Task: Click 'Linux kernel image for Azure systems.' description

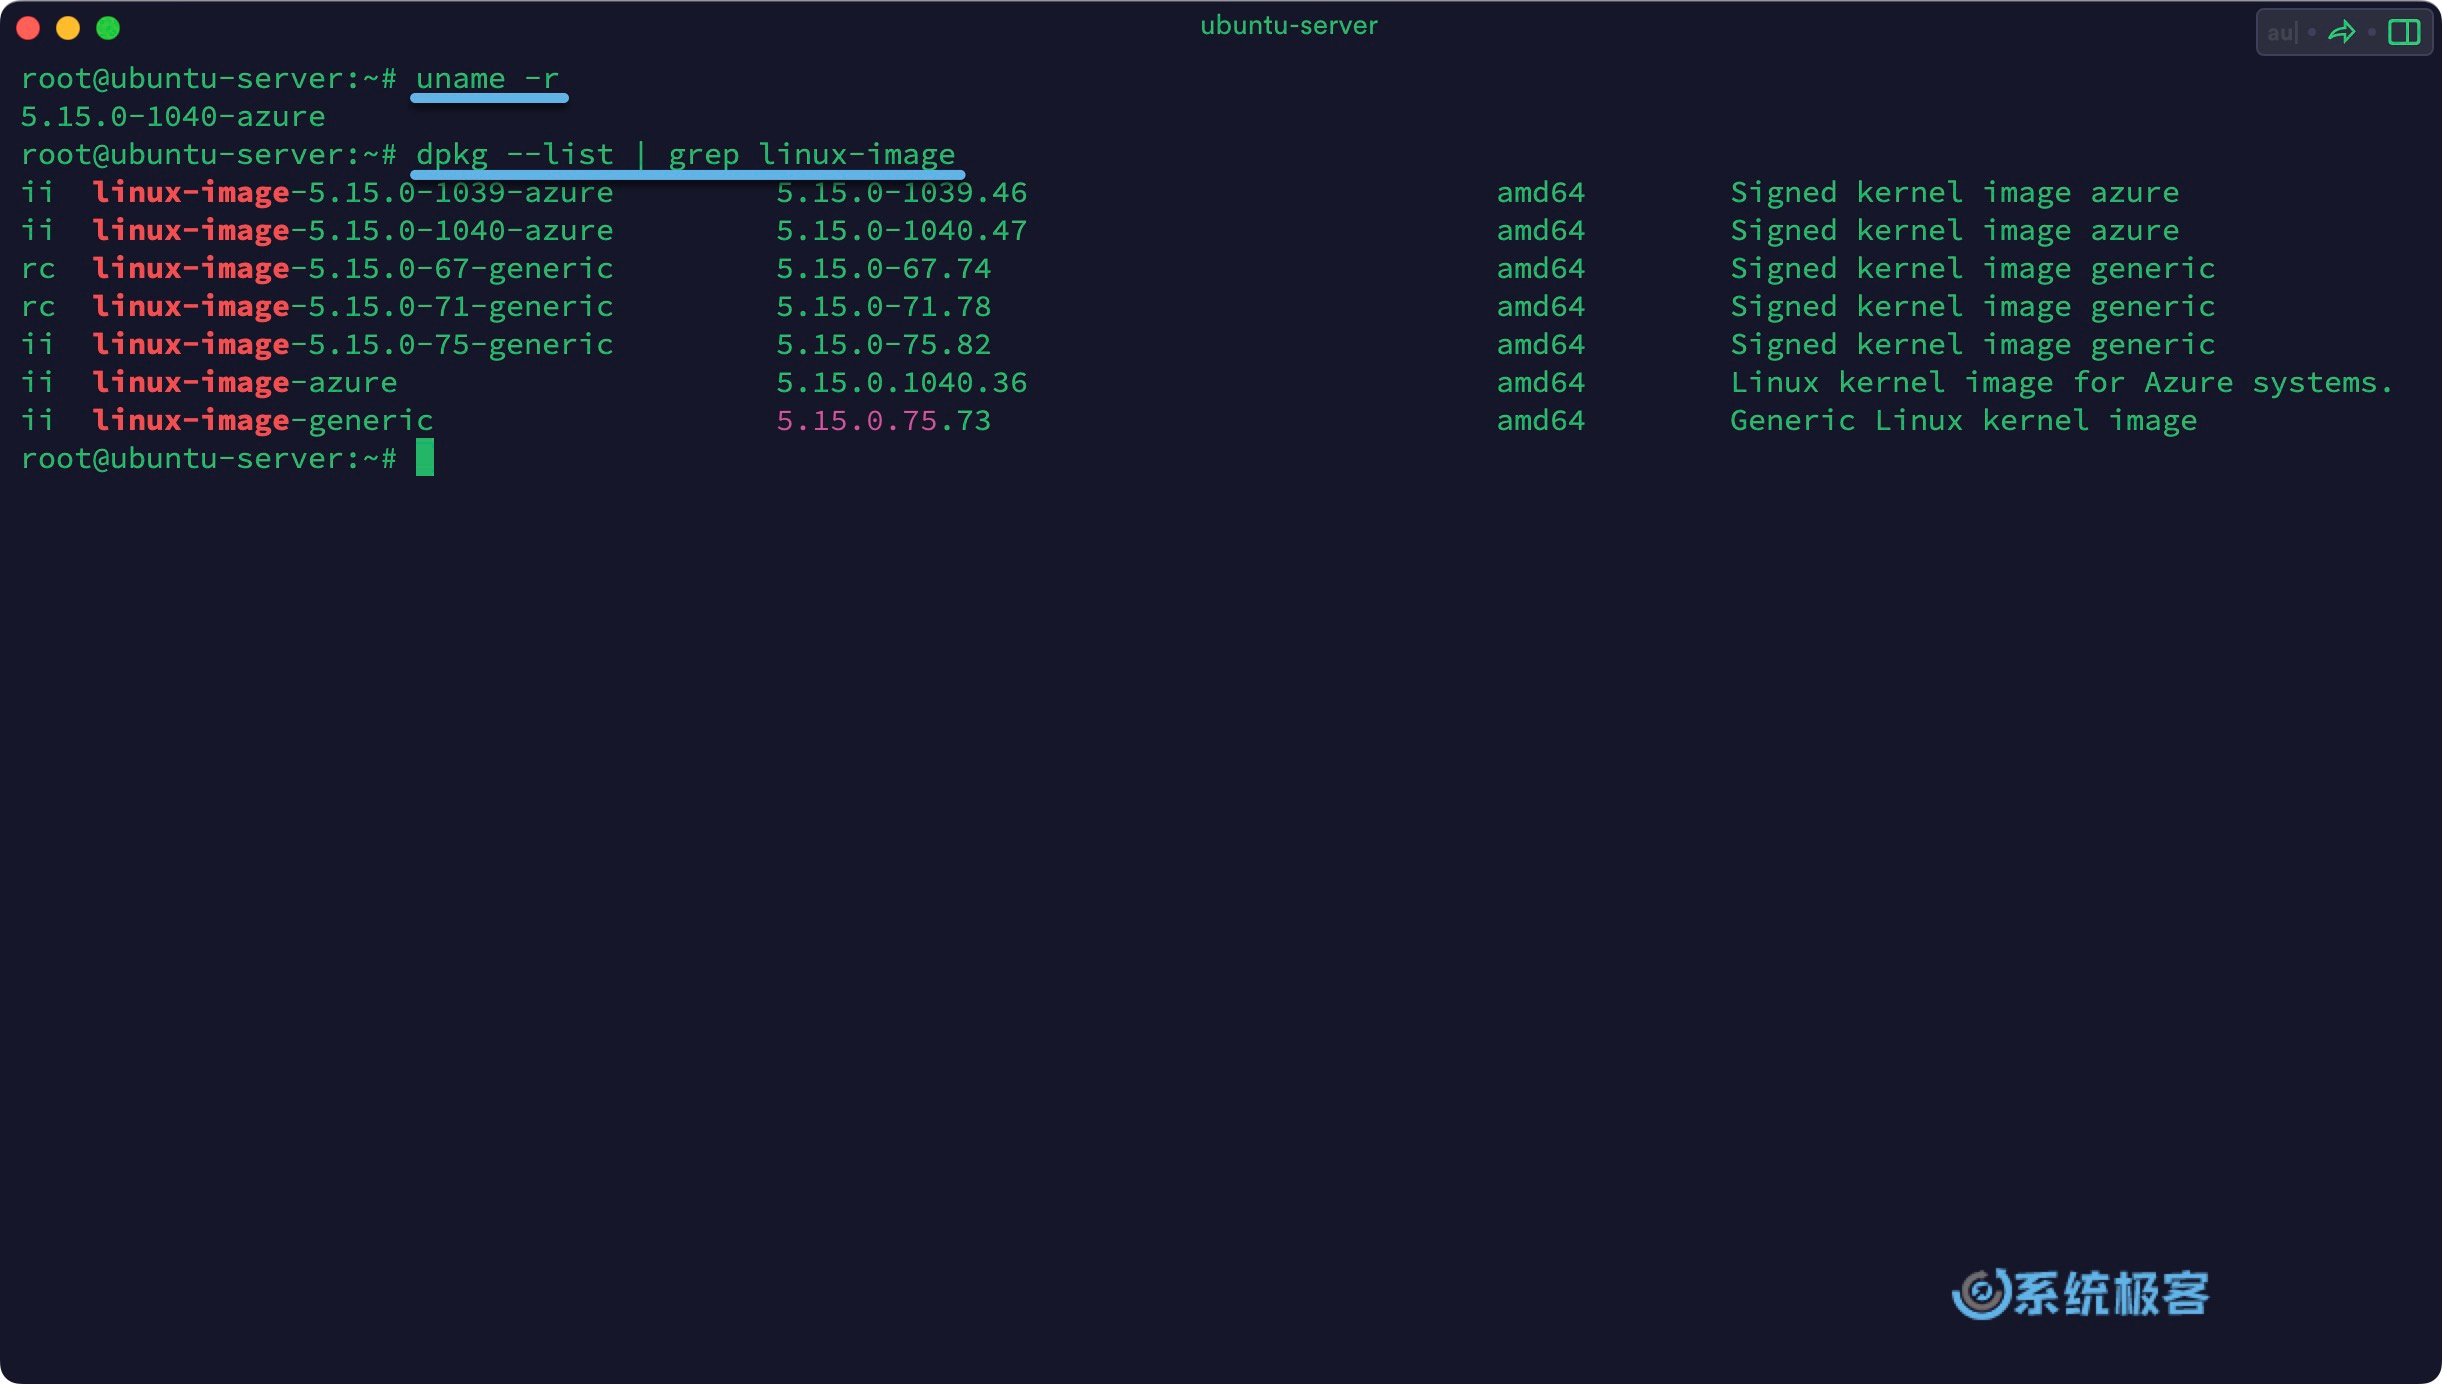Action: [x=2062, y=382]
